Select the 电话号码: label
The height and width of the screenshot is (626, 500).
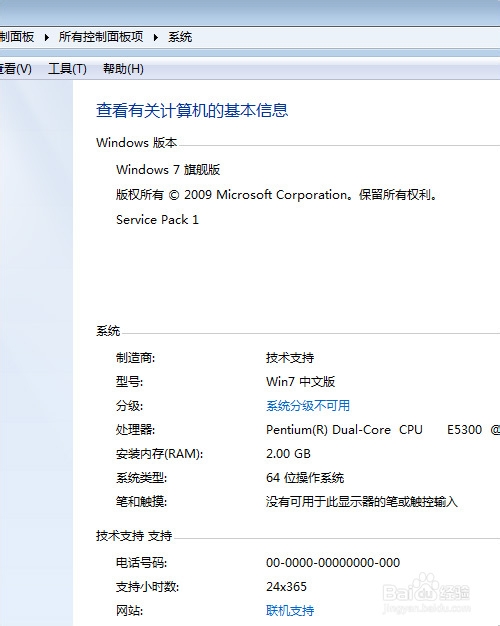tap(141, 563)
